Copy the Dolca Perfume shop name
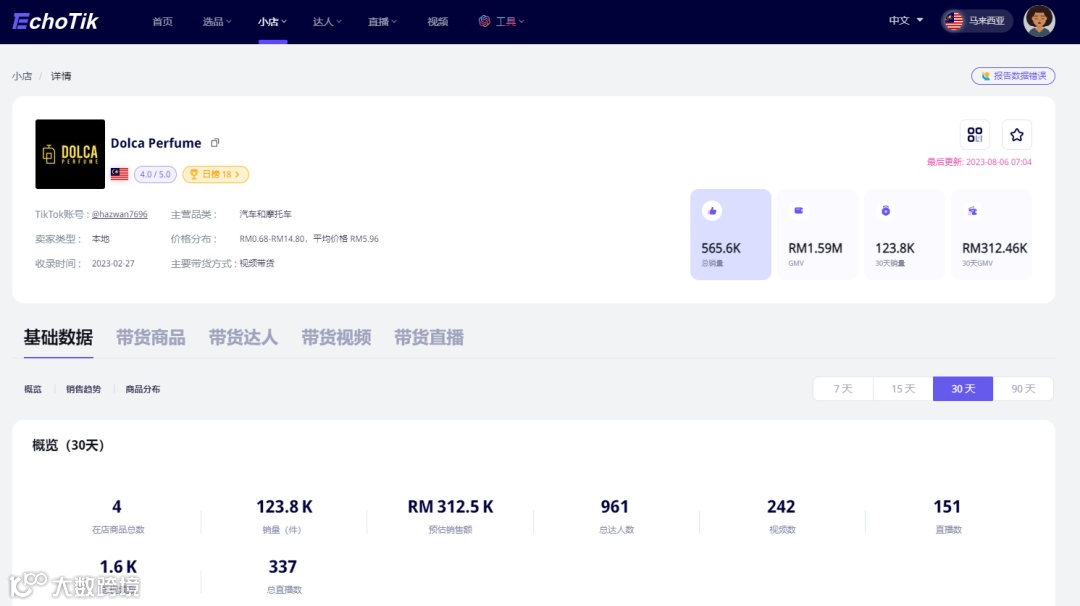The image size is (1080, 606). [x=215, y=143]
